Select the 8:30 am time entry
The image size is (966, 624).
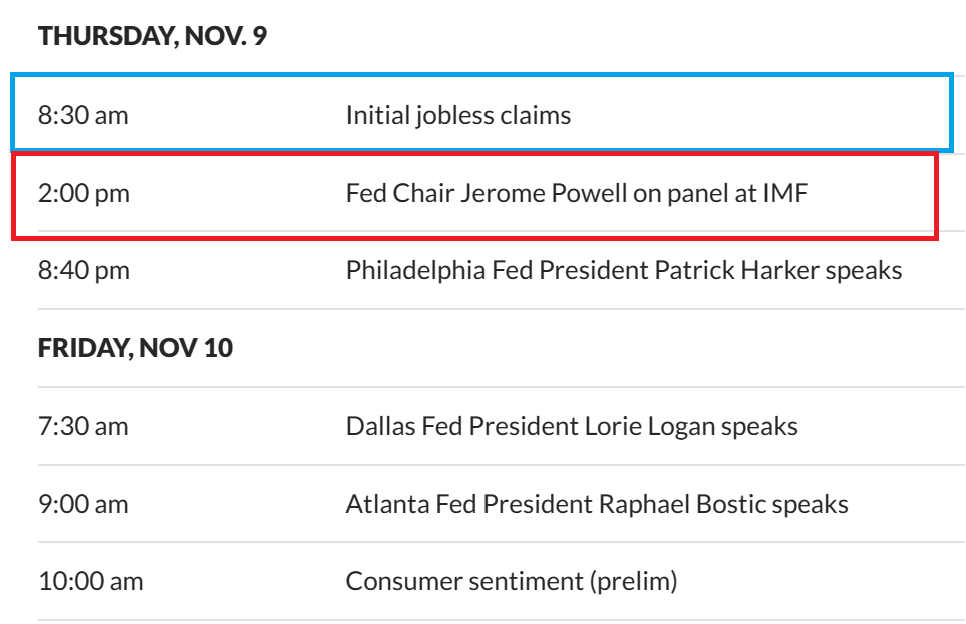pos(83,115)
